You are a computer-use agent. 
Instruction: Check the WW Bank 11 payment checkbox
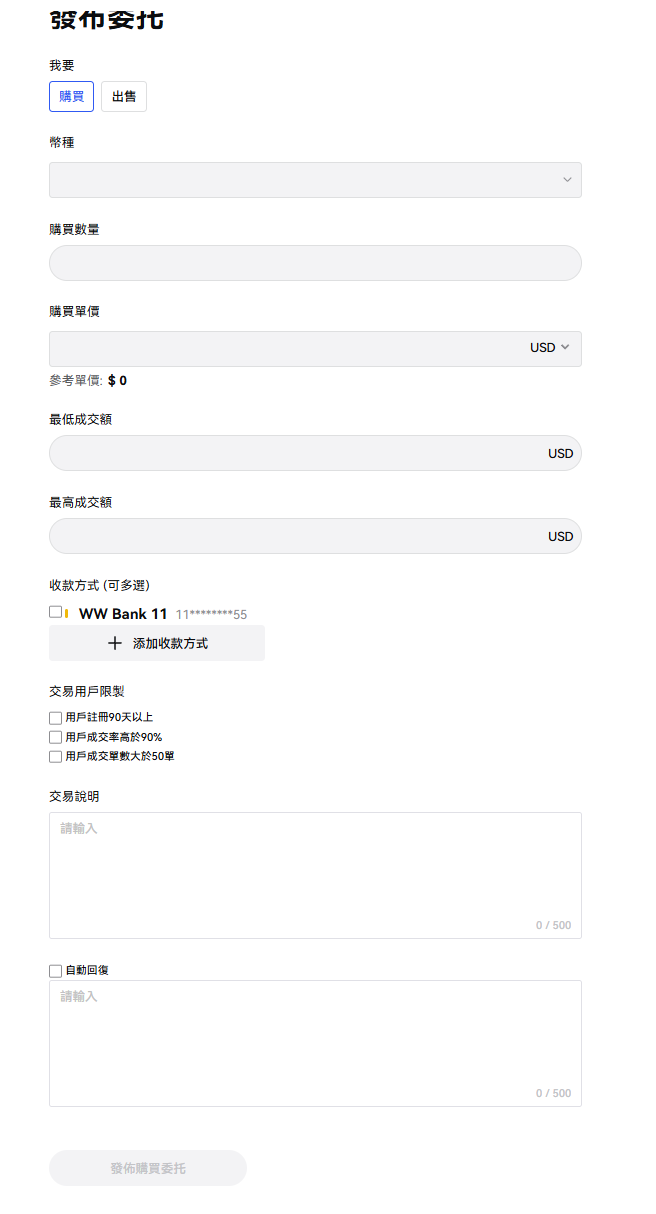click(x=55, y=612)
